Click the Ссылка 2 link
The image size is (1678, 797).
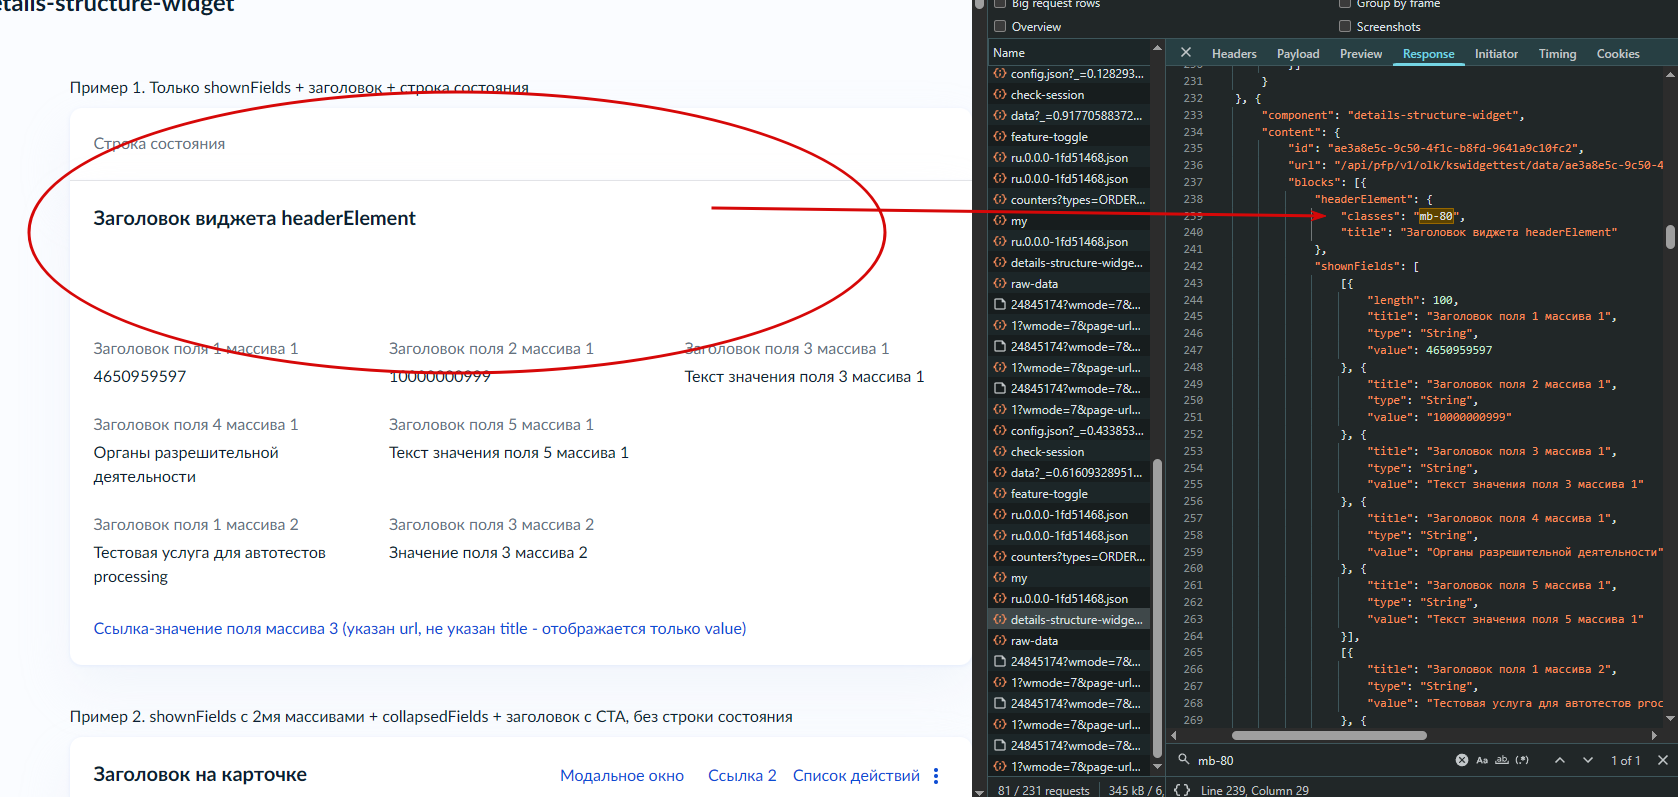(x=742, y=776)
